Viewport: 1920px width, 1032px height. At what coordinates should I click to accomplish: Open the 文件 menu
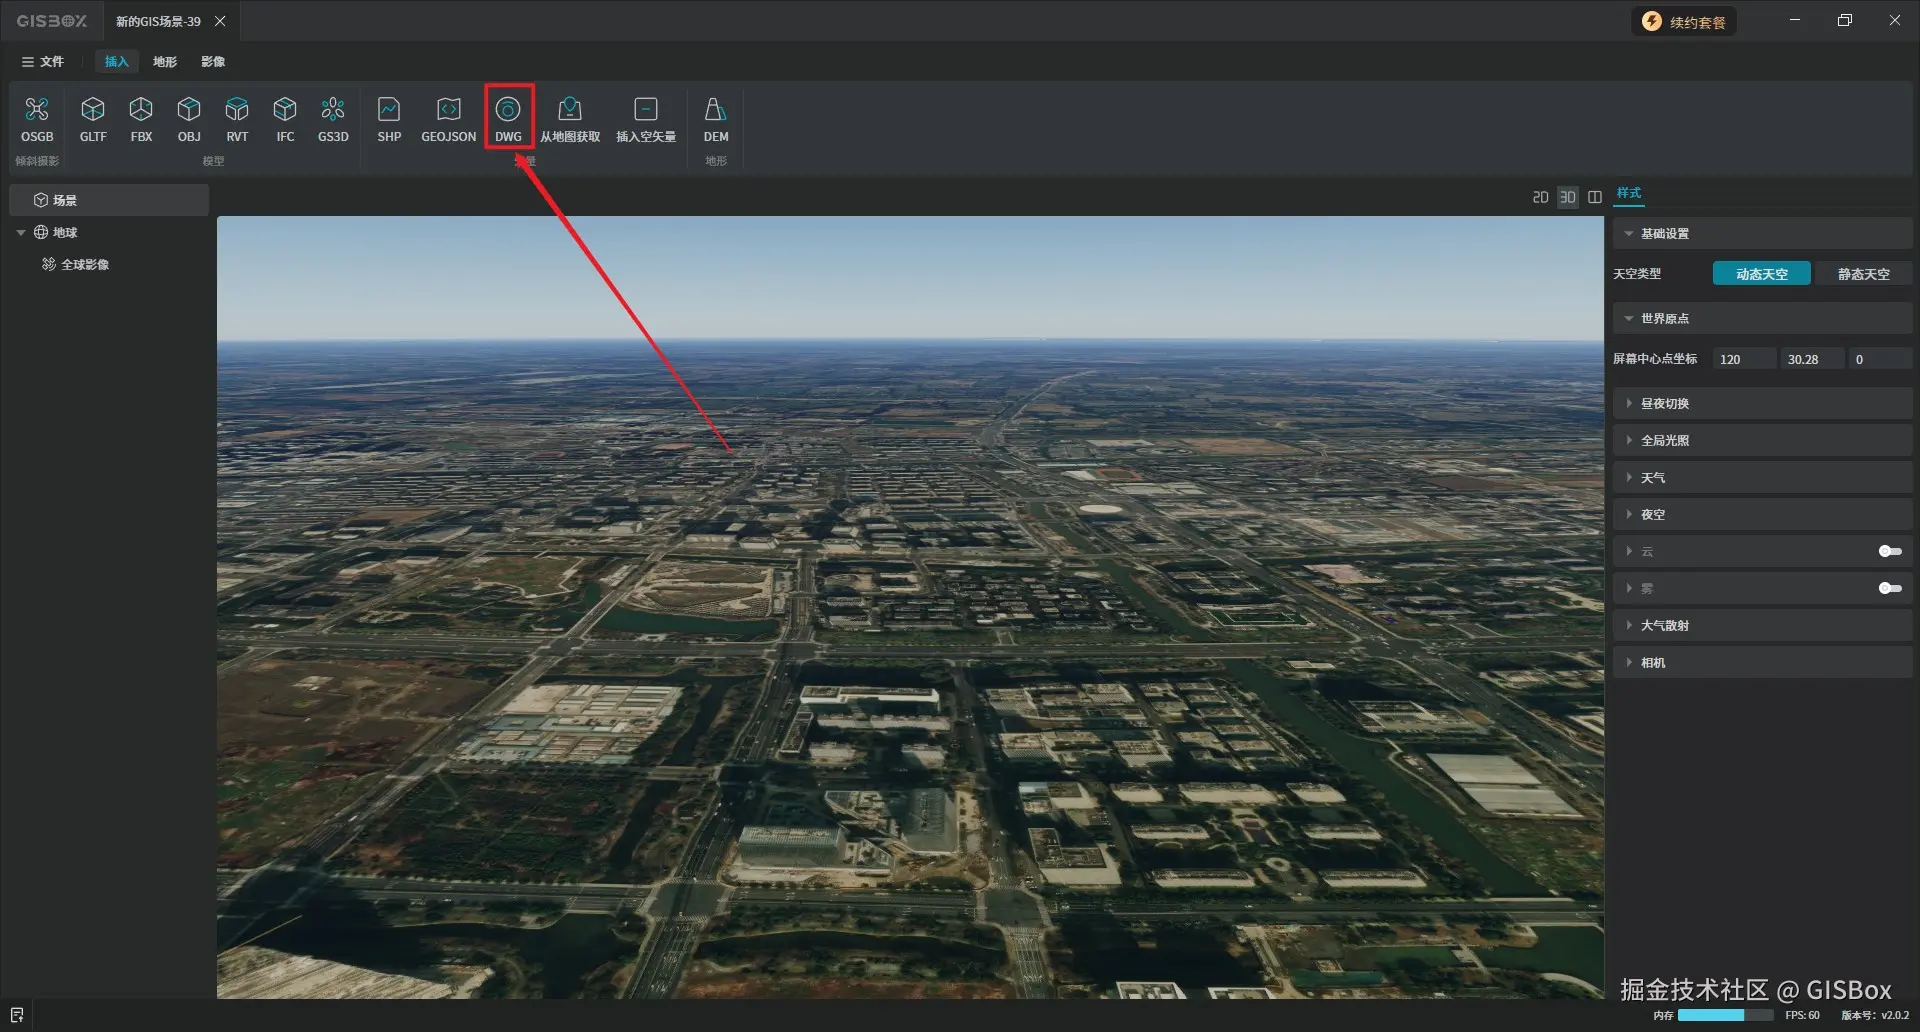point(43,62)
